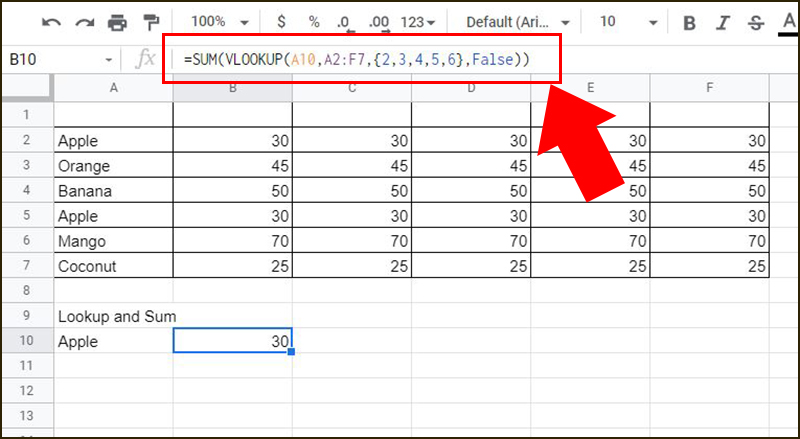Activate the paint format tool

(x=151, y=22)
